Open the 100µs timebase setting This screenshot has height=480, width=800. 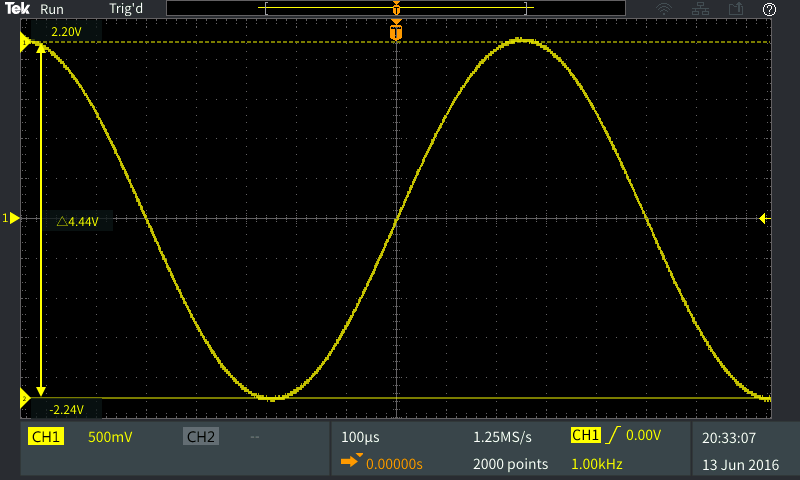click(x=361, y=437)
